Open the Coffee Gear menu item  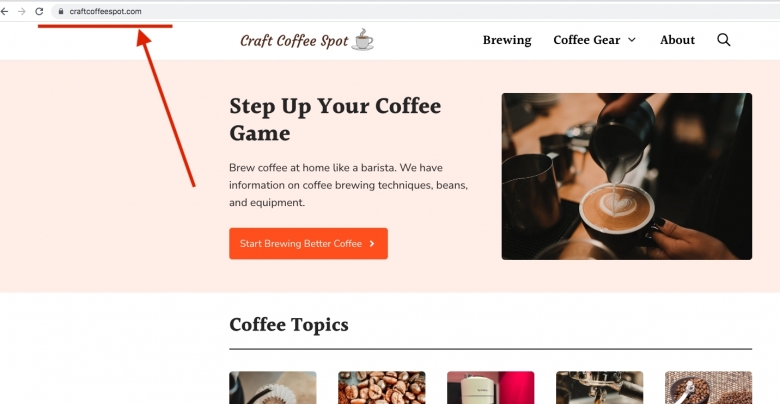click(x=587, y=40)
